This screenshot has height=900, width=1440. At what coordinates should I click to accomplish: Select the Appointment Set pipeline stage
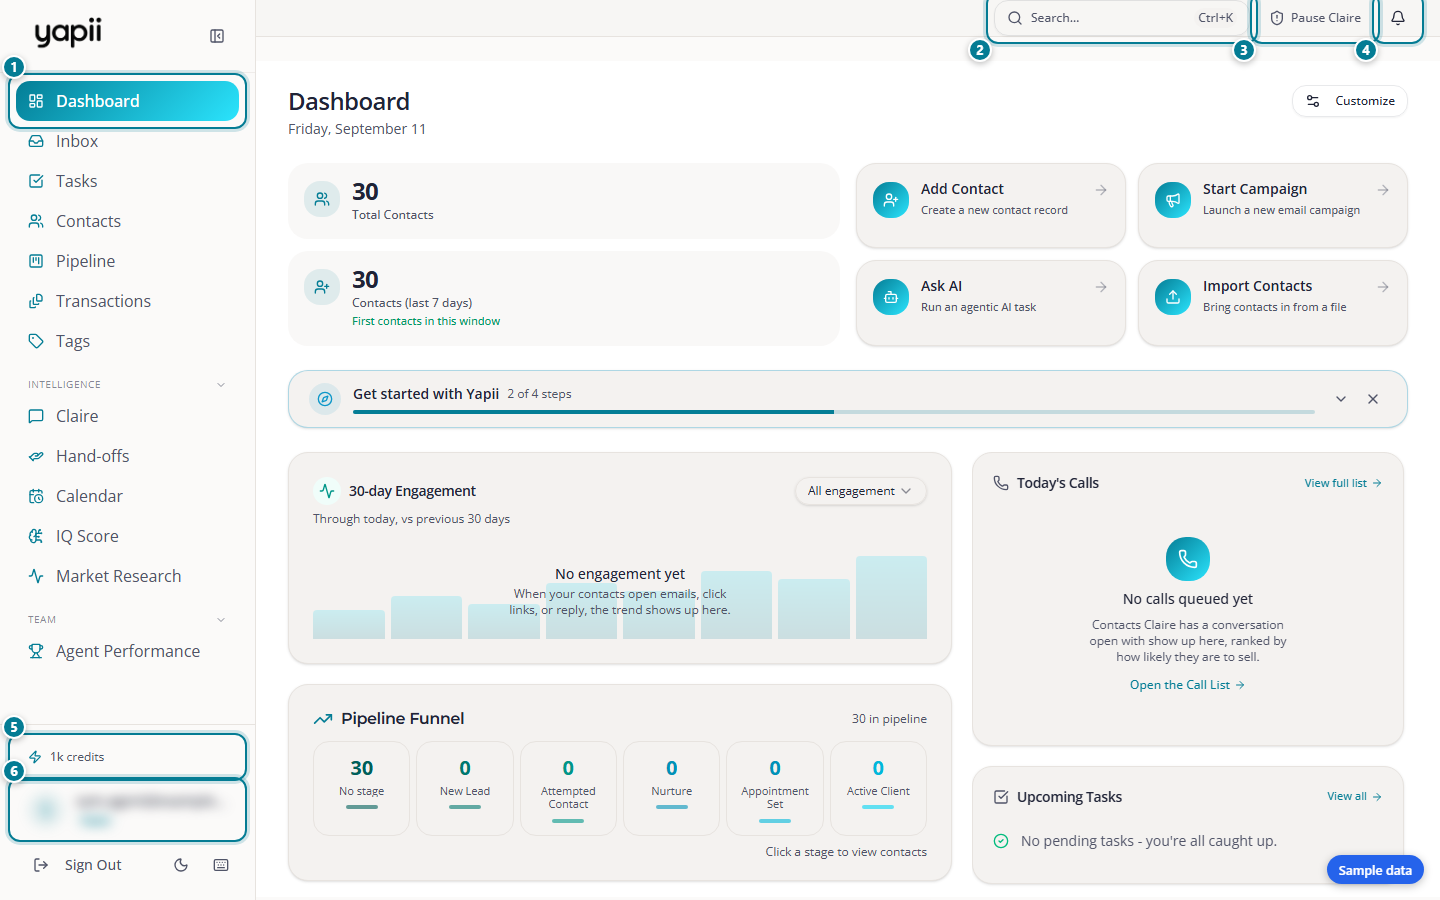(x=775, y=788)
